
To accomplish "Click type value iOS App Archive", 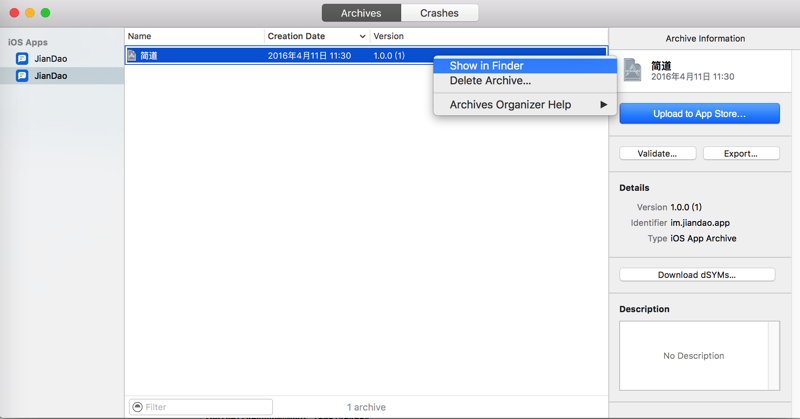I will (703, 238).
